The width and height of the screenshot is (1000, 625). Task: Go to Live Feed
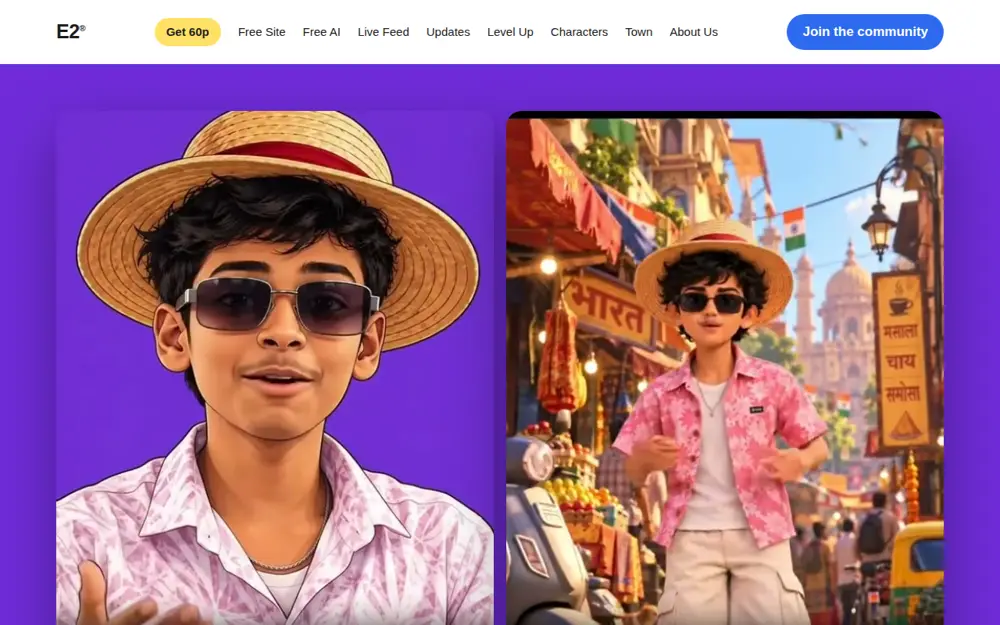coord(383,32)
